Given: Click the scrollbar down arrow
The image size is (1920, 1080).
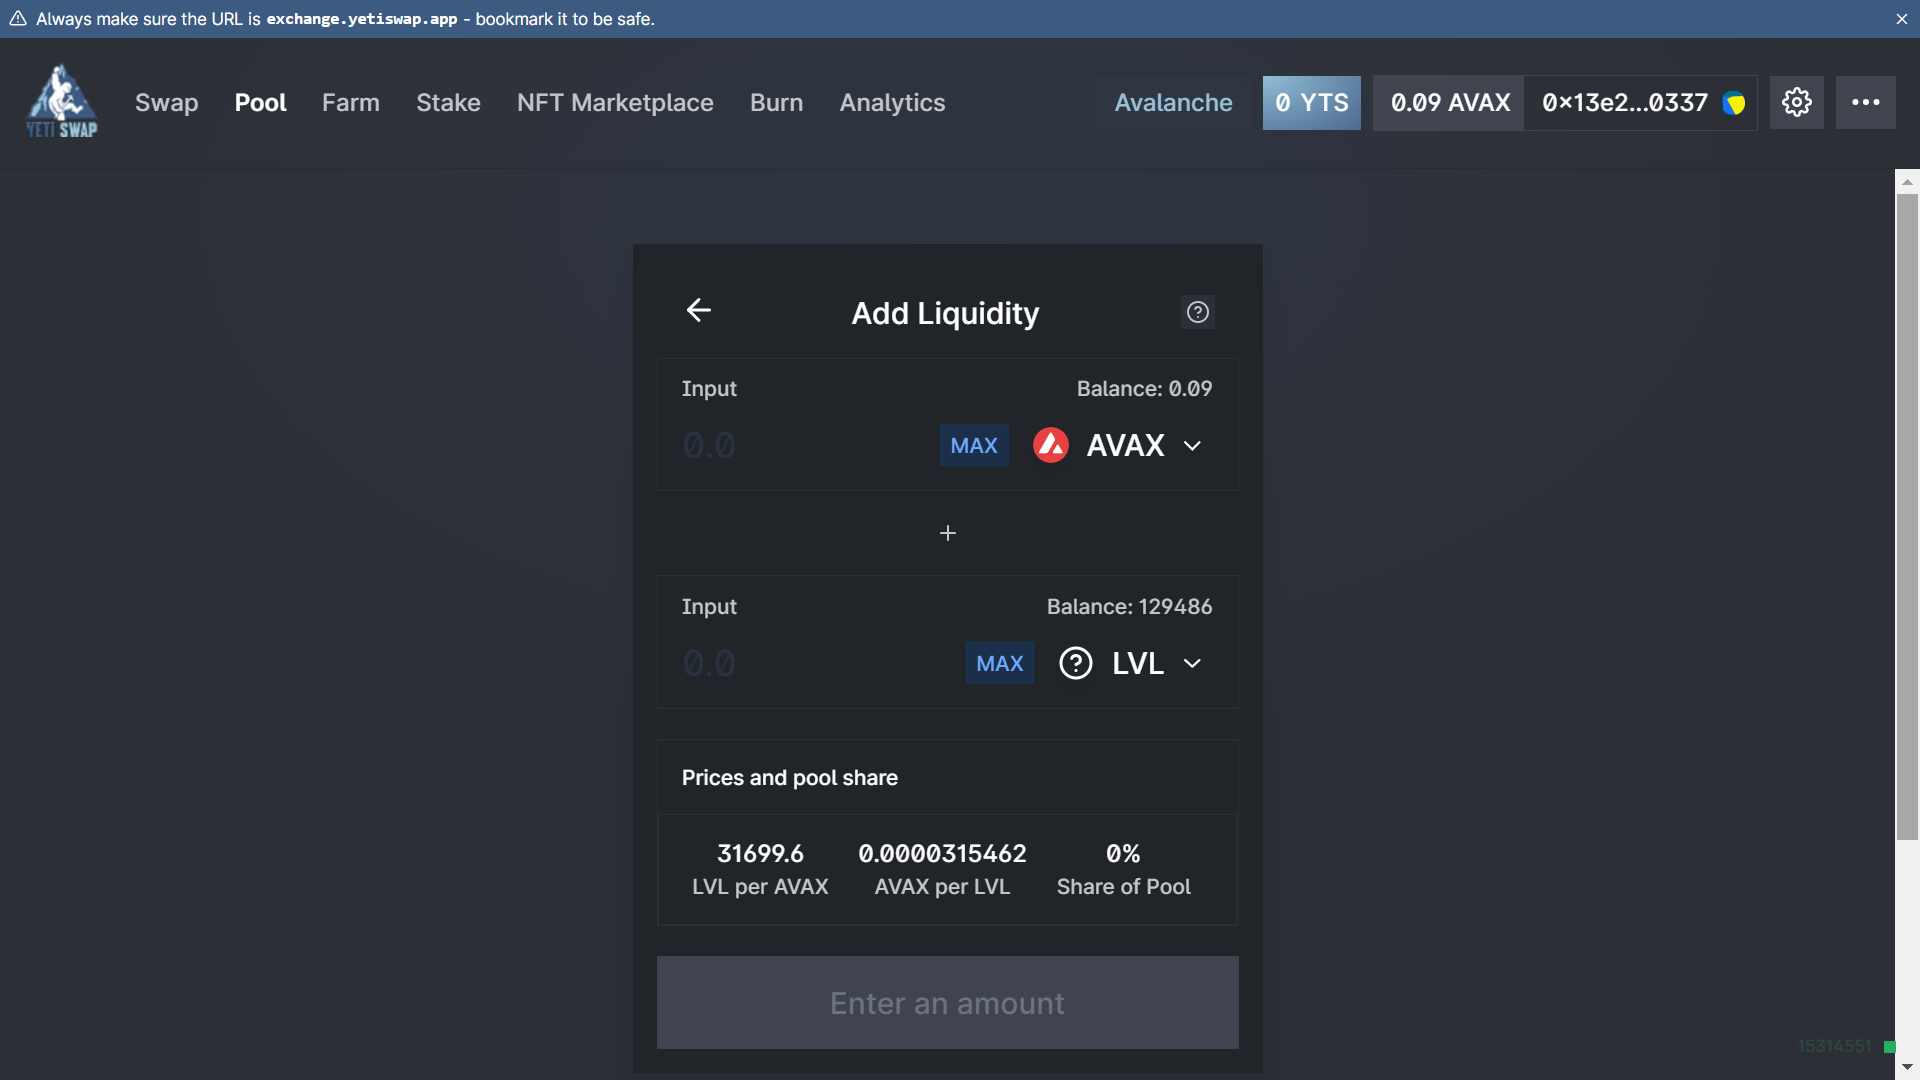Looking at the screenshot, I should tap(1907, 1068).
